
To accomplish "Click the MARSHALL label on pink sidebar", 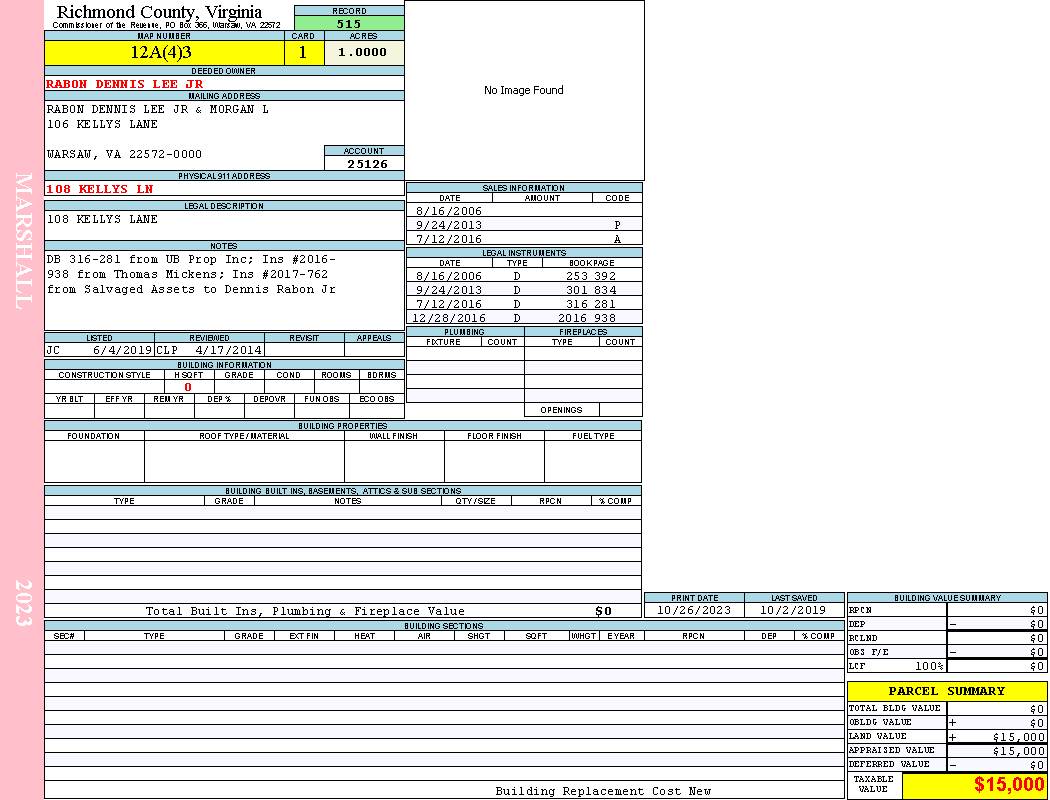I will (23, 240).
